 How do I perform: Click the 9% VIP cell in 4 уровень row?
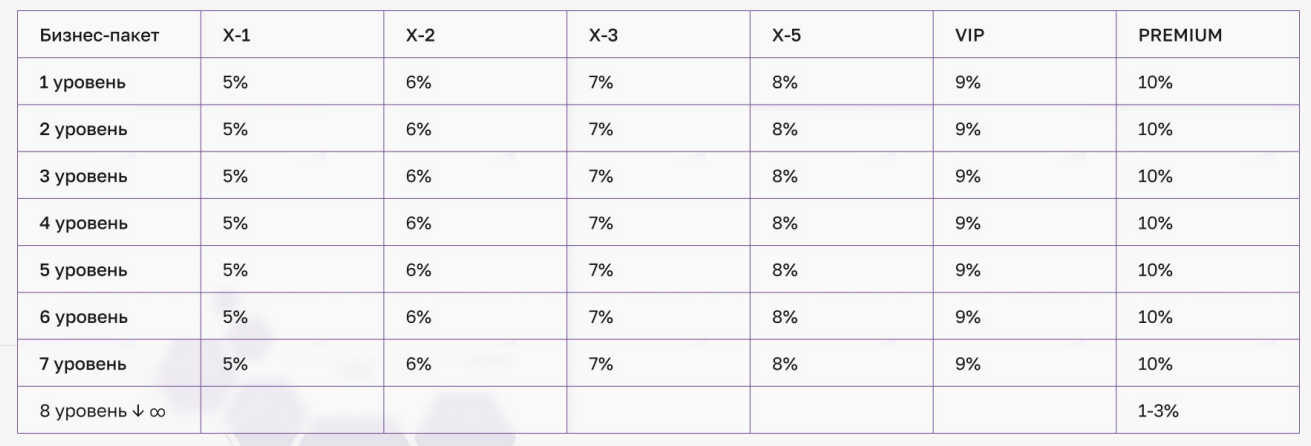(x=969, y=224)
